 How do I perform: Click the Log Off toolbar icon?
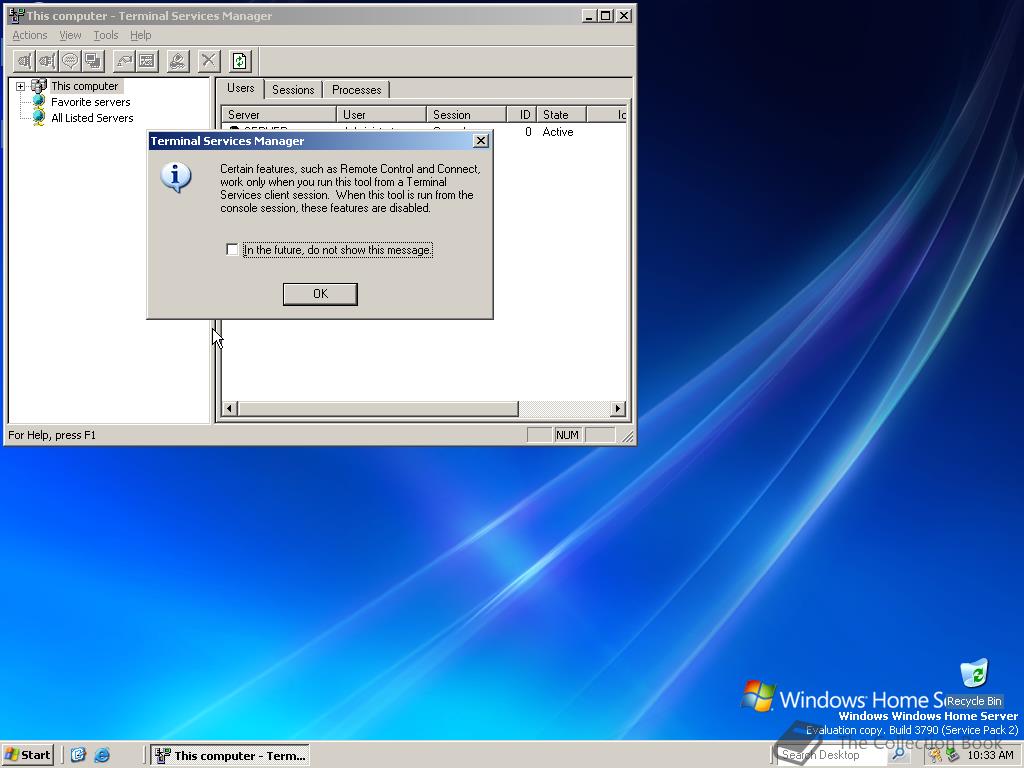point(178,61)
